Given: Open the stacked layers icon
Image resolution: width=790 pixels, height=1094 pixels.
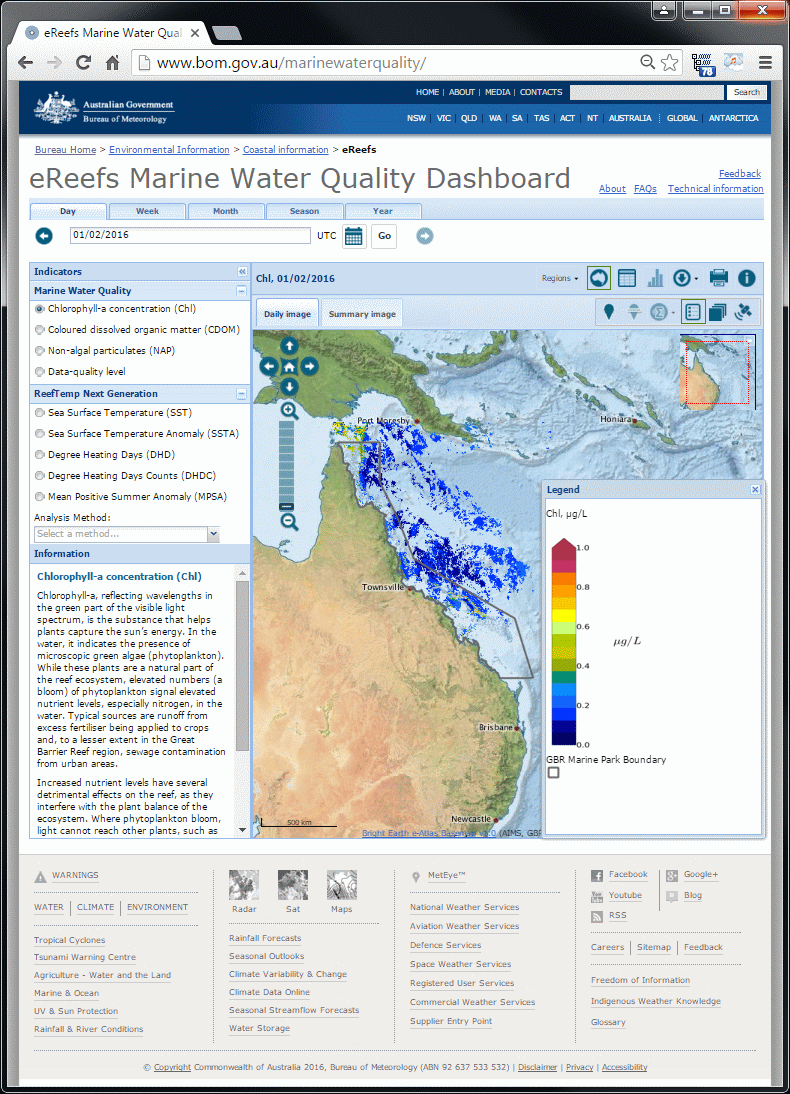Looking at the screenshot, I should [x=717, y=312].
